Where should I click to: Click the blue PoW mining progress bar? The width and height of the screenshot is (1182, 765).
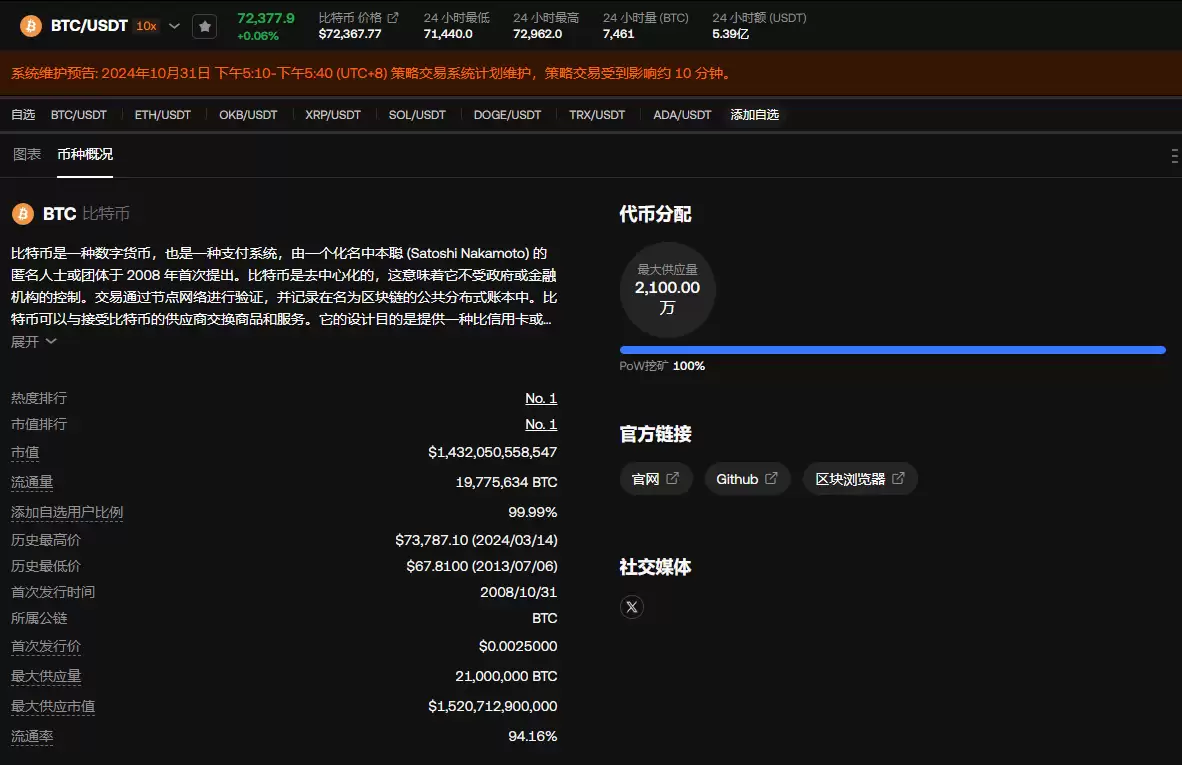coord(892,350)
